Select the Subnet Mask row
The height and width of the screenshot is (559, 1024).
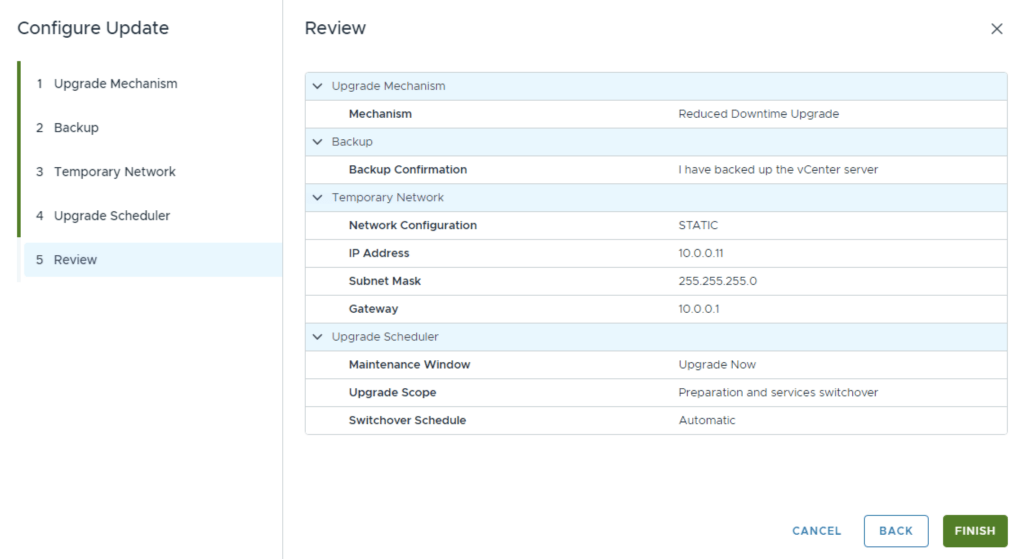[x=655, y=282]
